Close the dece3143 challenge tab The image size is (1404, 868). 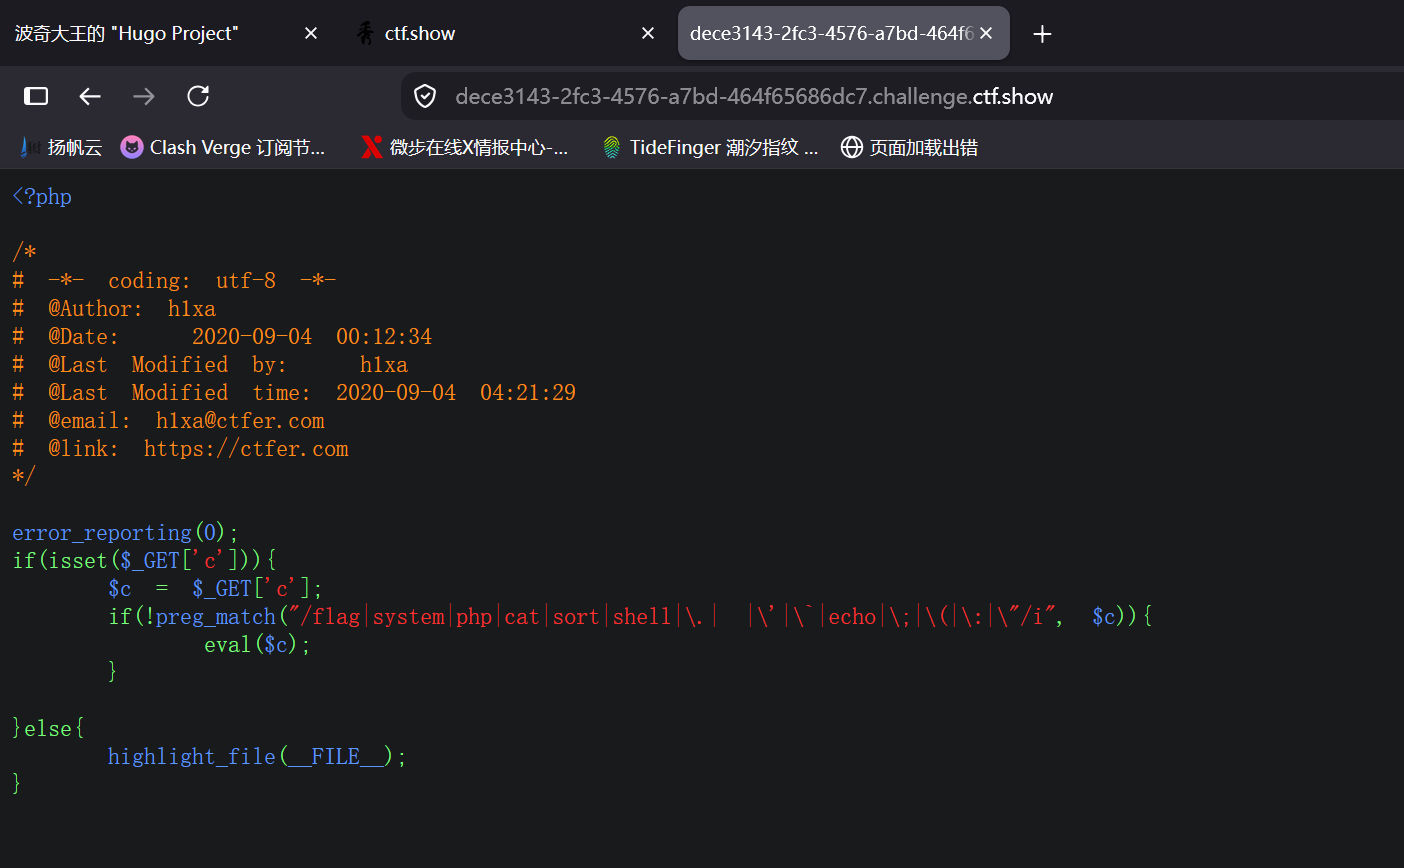click(x=986, y=33)
